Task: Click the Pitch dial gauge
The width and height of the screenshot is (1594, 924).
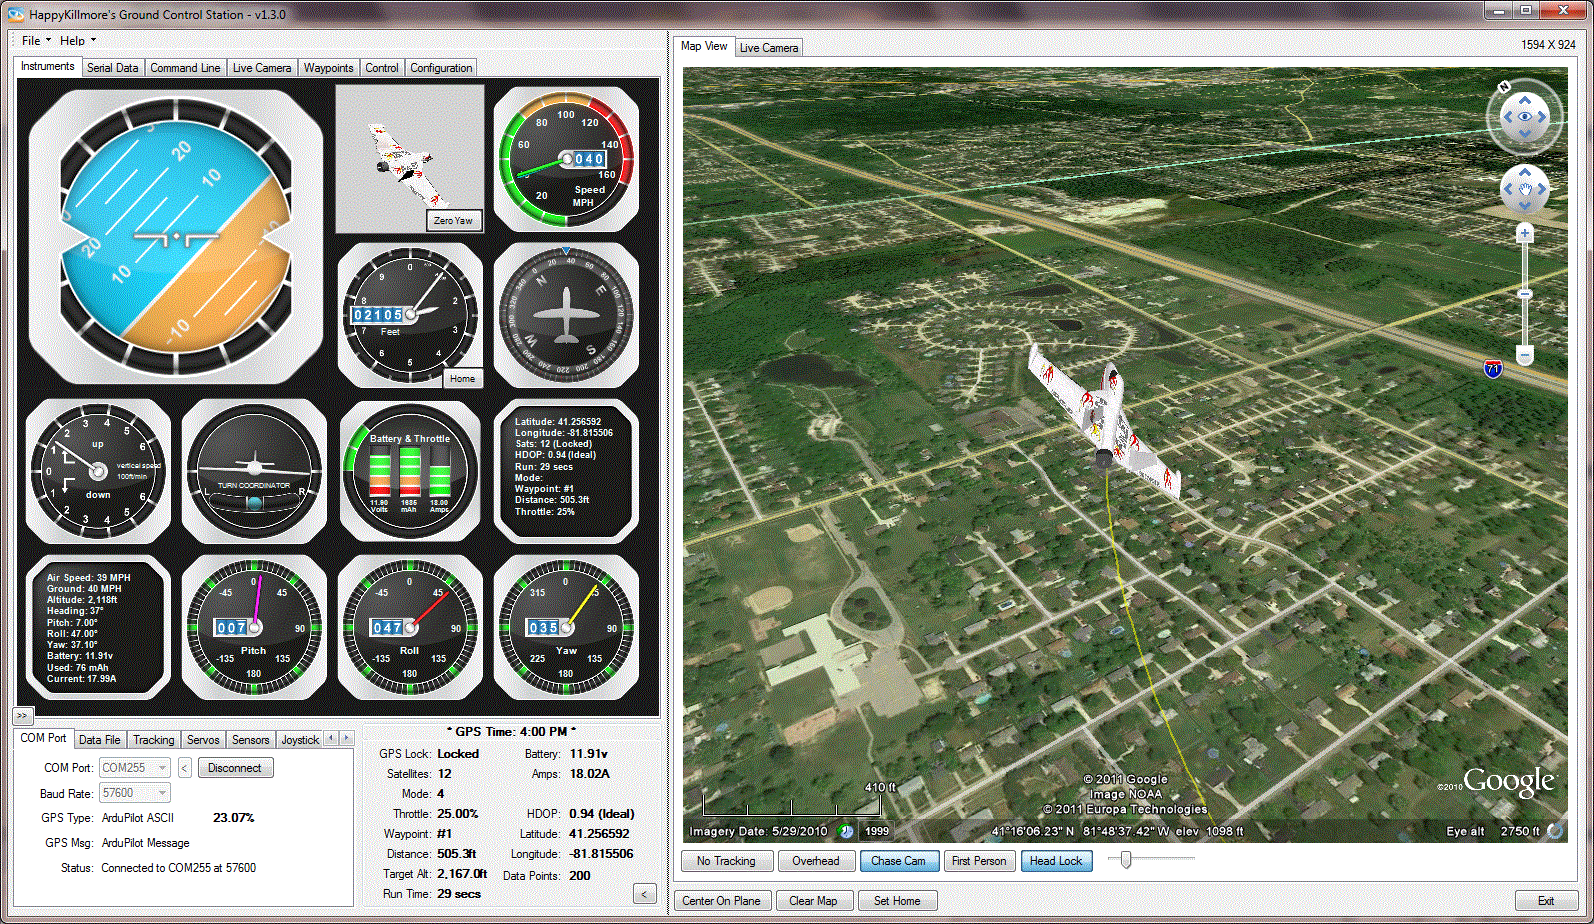Action: (254, 627)
